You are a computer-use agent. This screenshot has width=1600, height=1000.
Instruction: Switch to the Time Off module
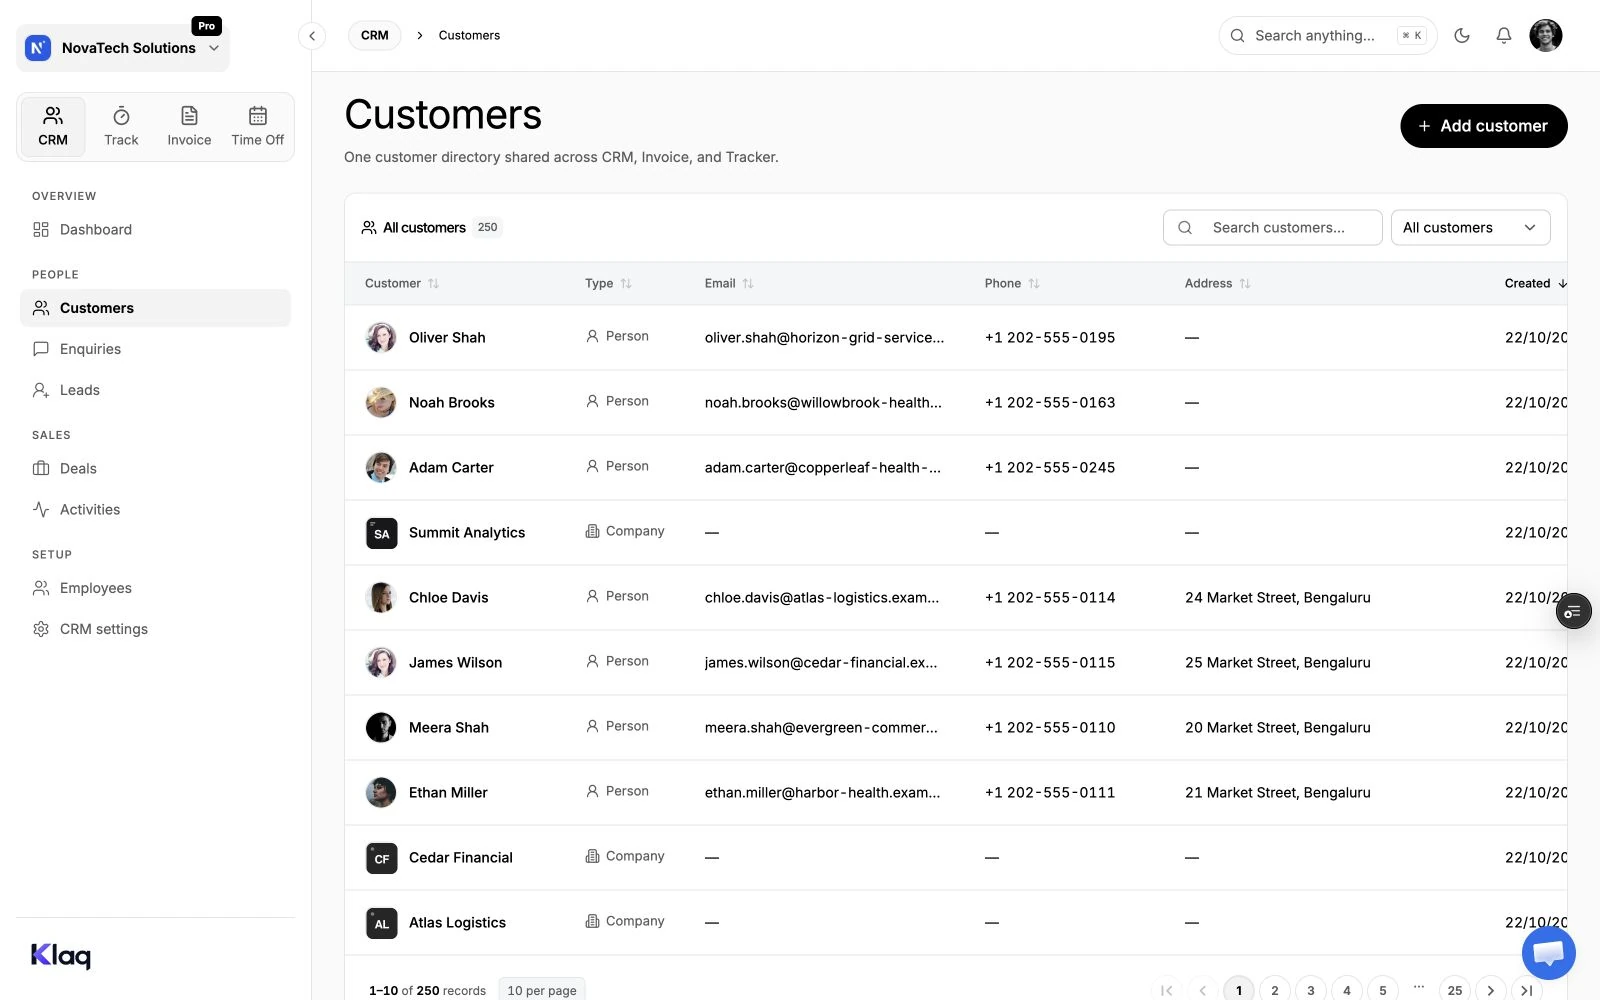tap(257, 127)
